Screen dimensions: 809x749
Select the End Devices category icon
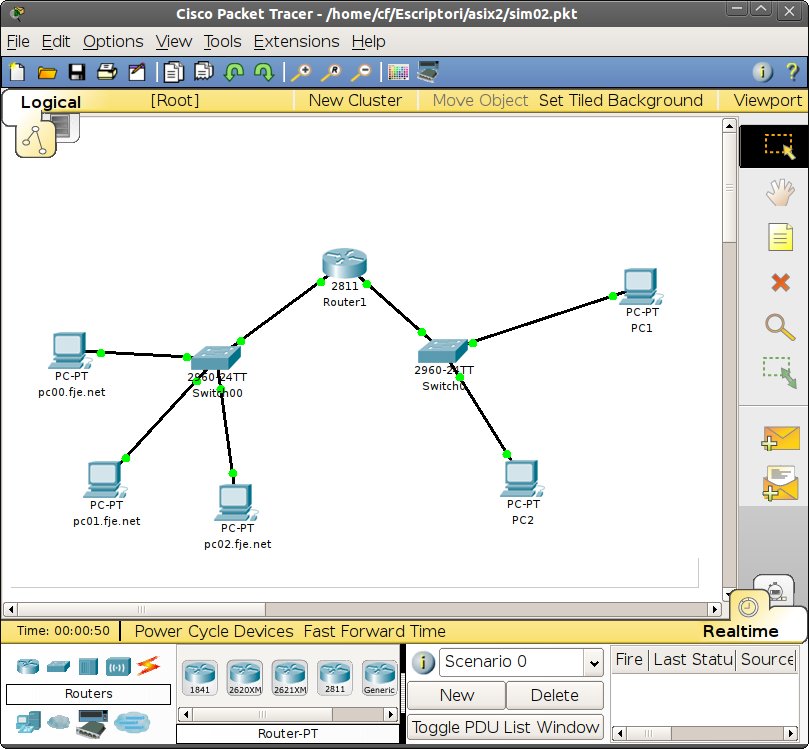[x=28, y=722]
